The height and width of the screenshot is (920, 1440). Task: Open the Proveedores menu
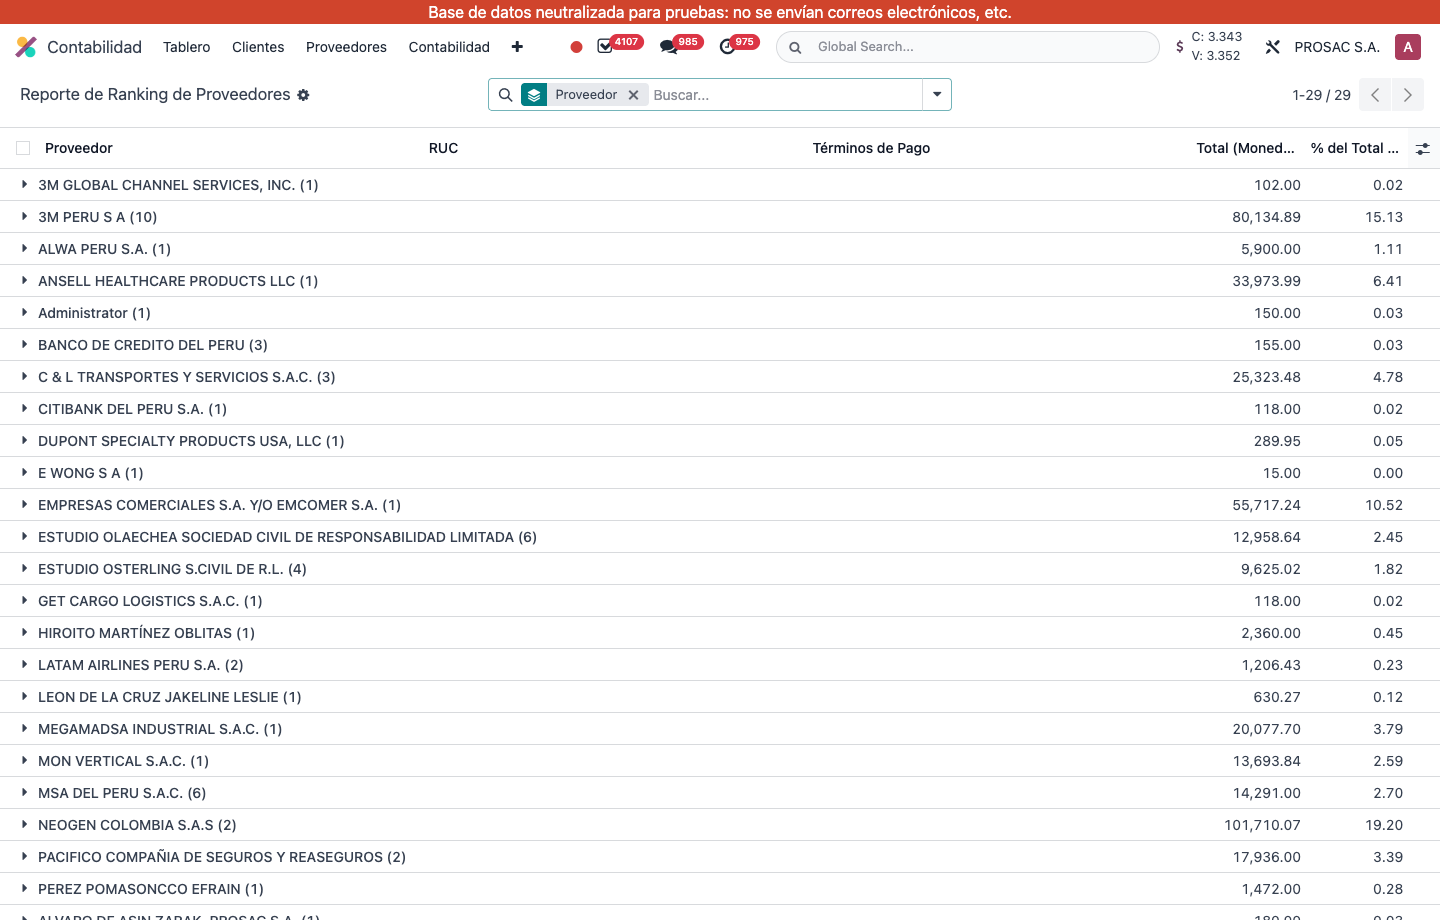[346, 47]
